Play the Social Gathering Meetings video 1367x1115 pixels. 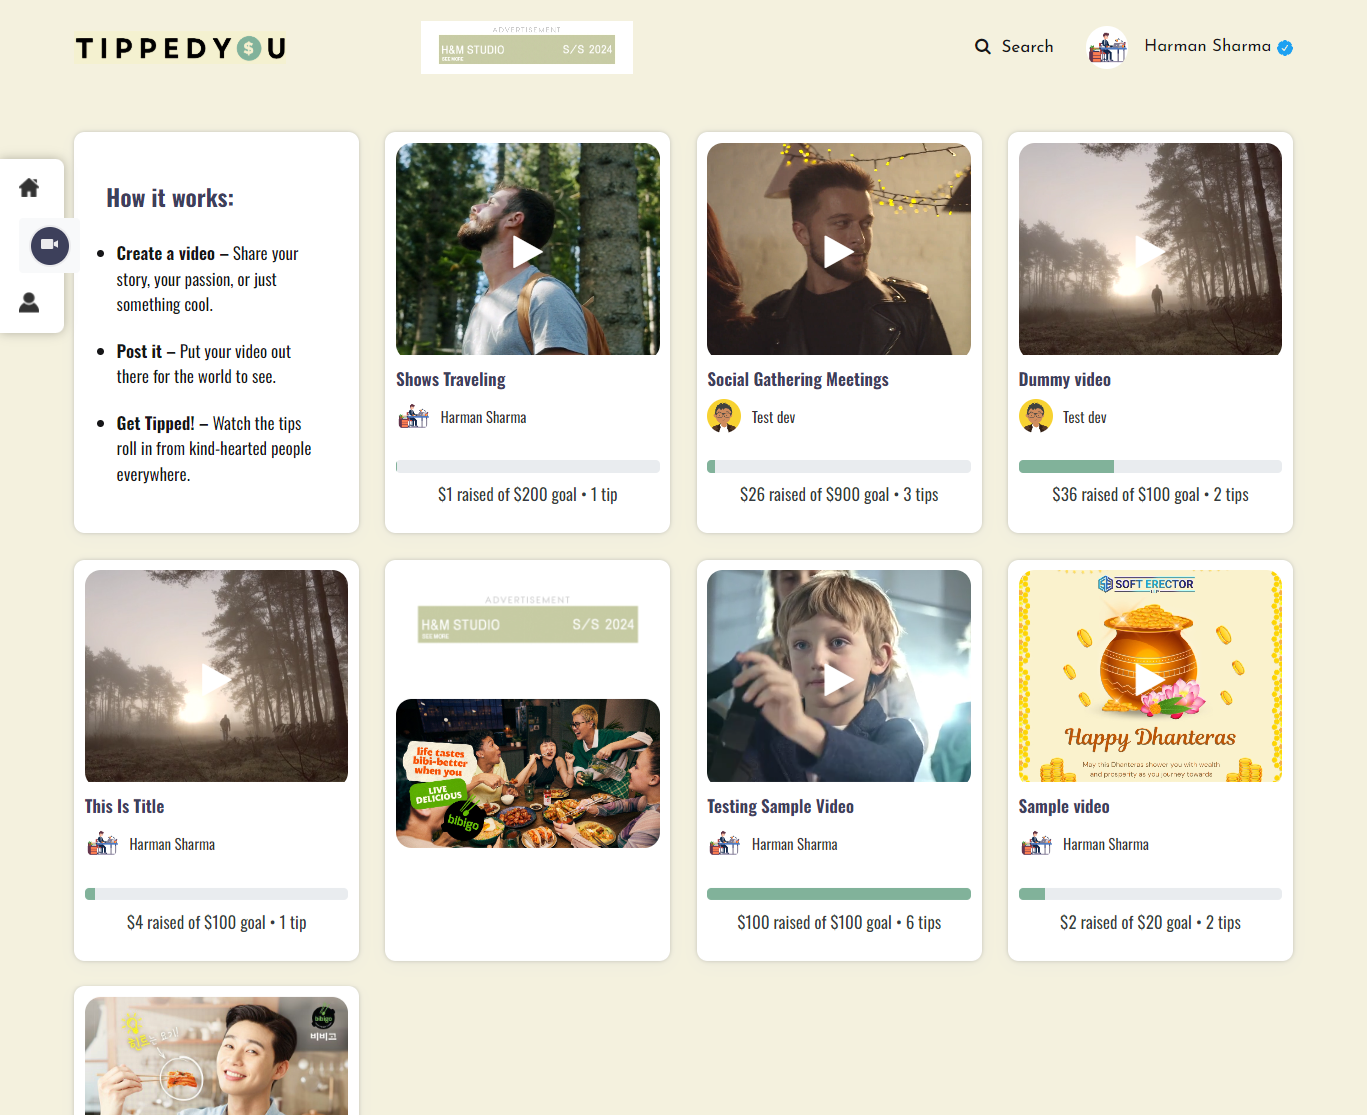coord(838,251)
